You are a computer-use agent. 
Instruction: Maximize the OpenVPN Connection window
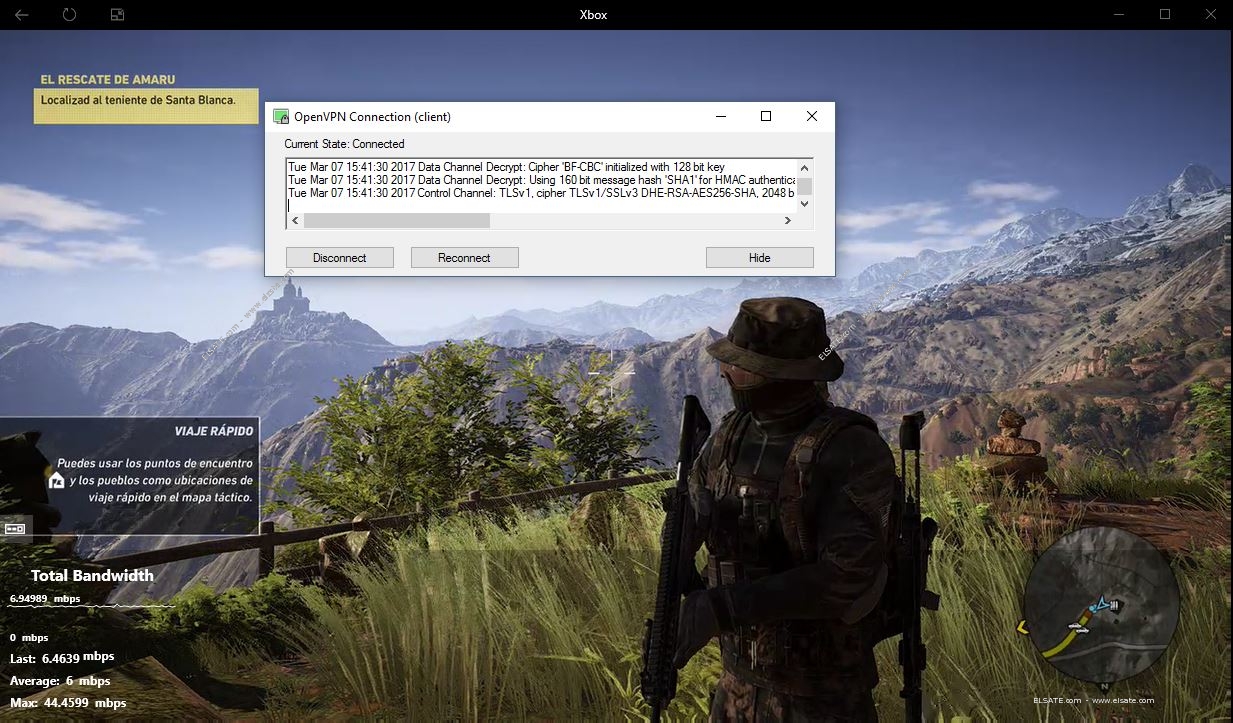pos(766,116)
